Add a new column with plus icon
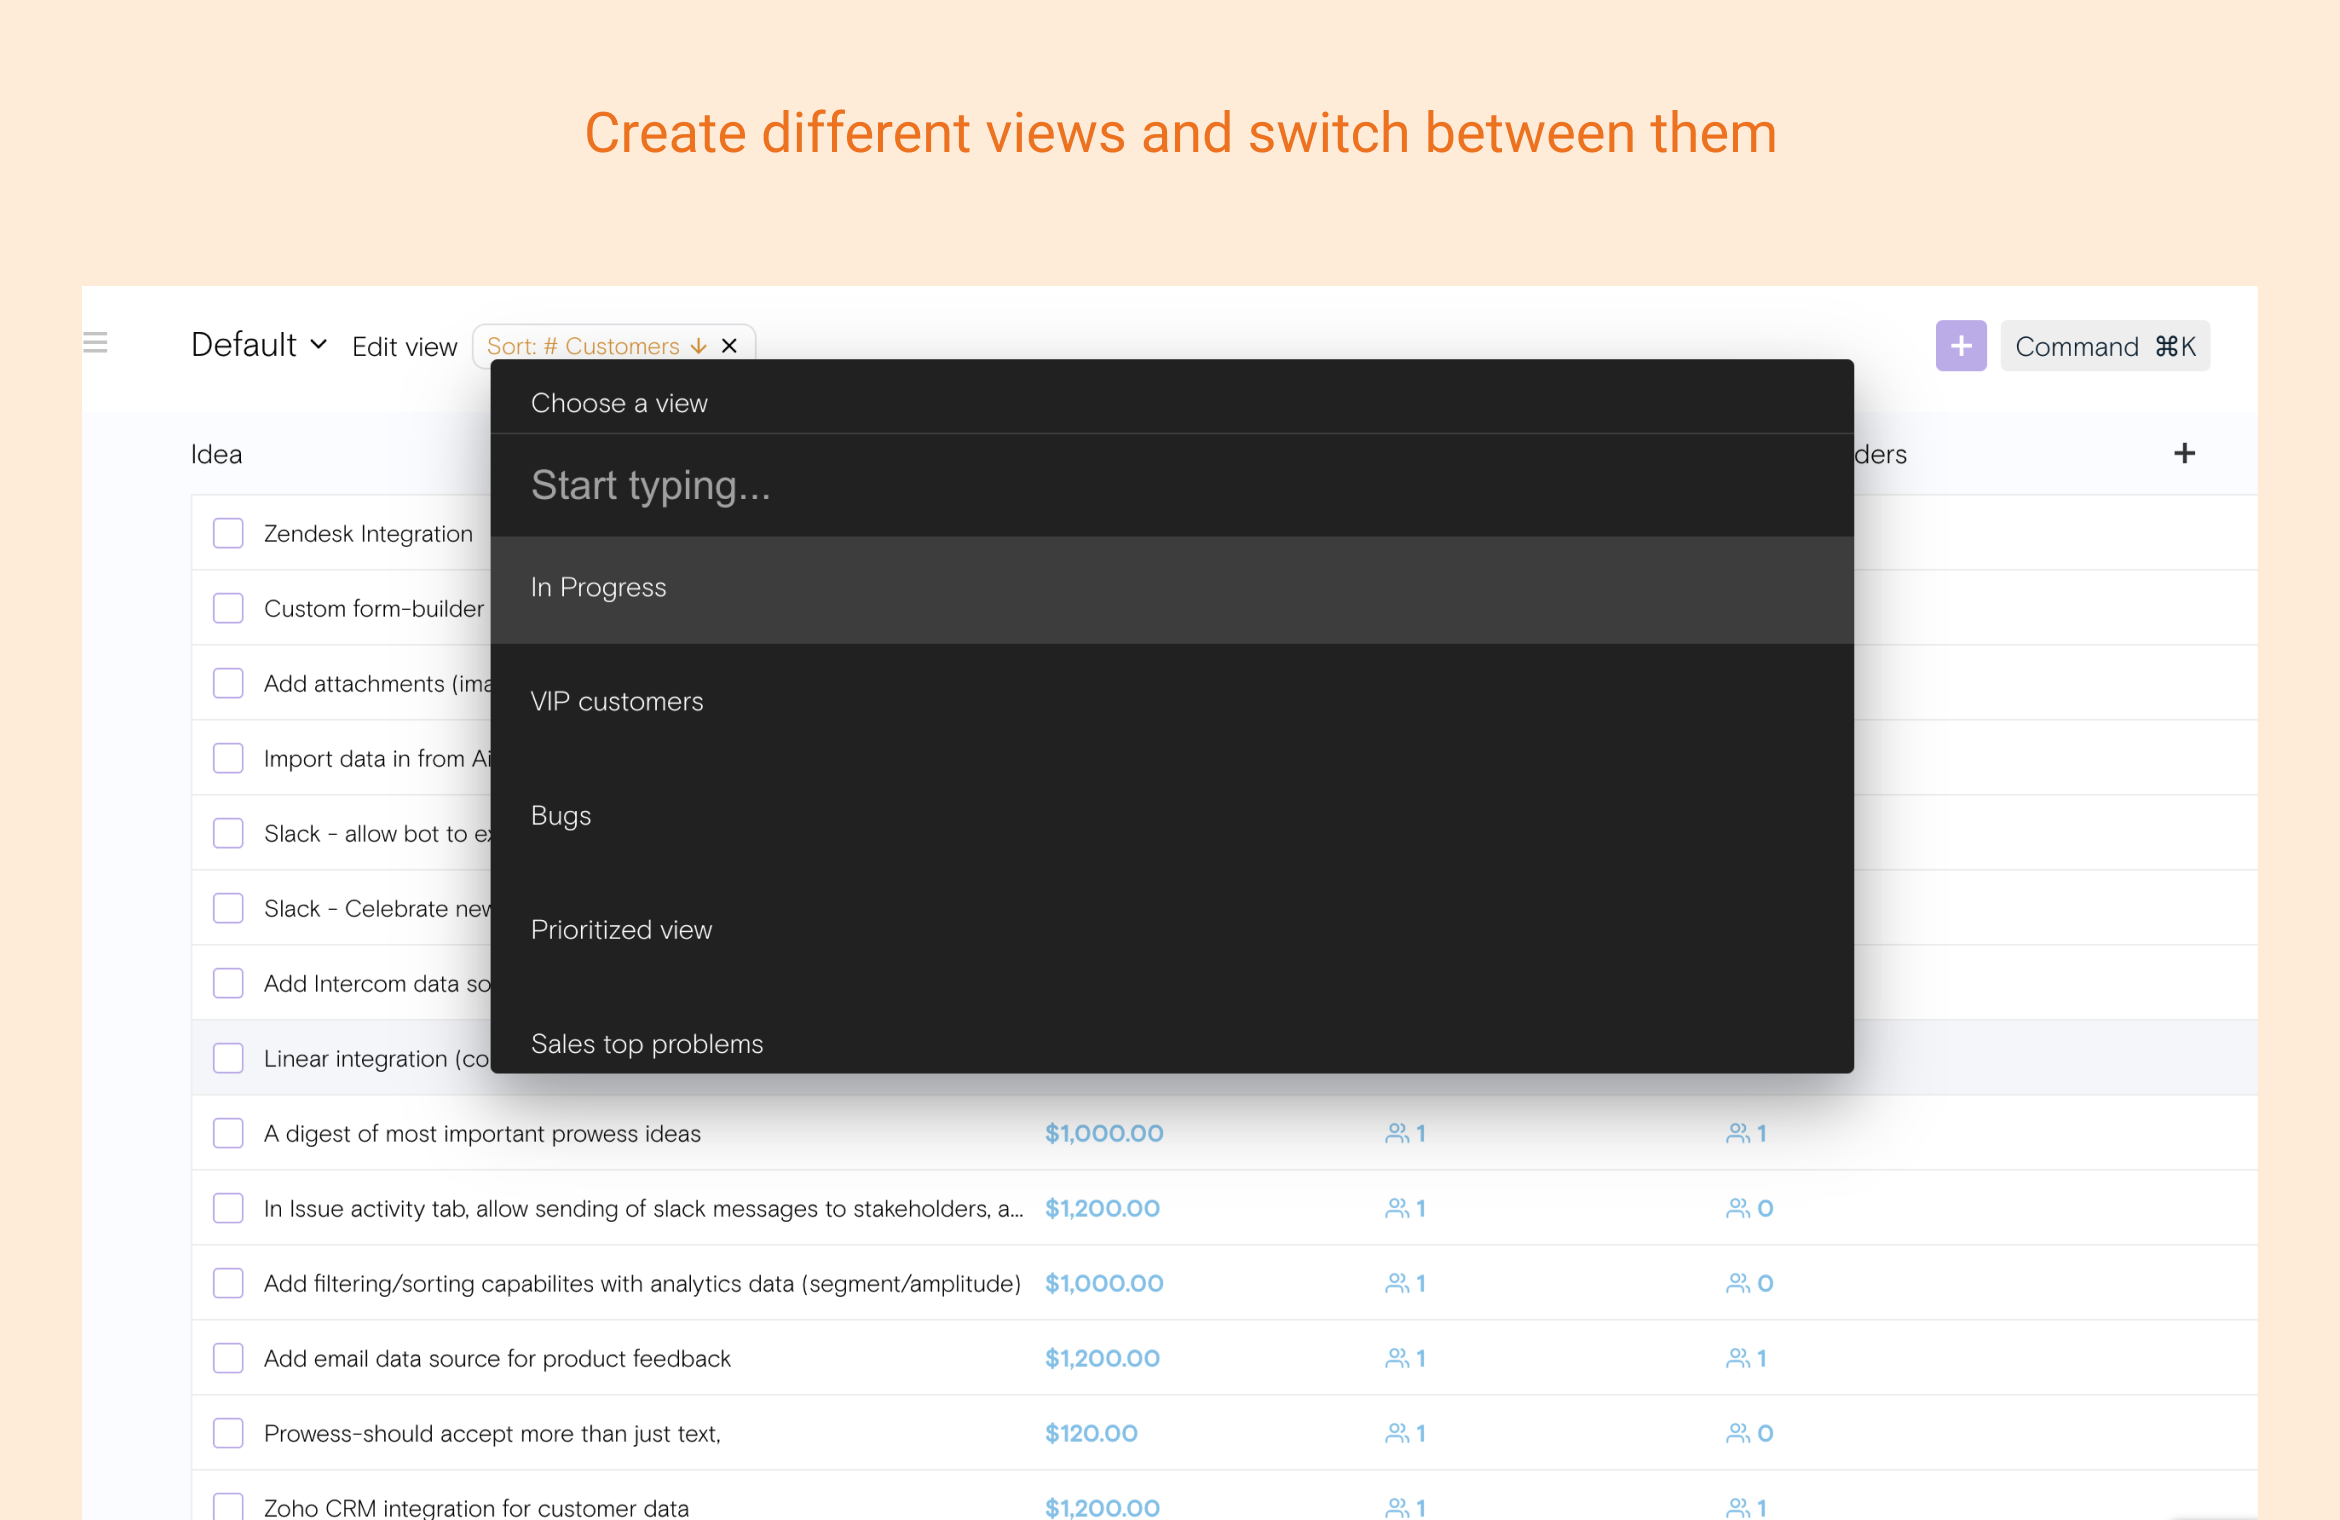 2184,454
